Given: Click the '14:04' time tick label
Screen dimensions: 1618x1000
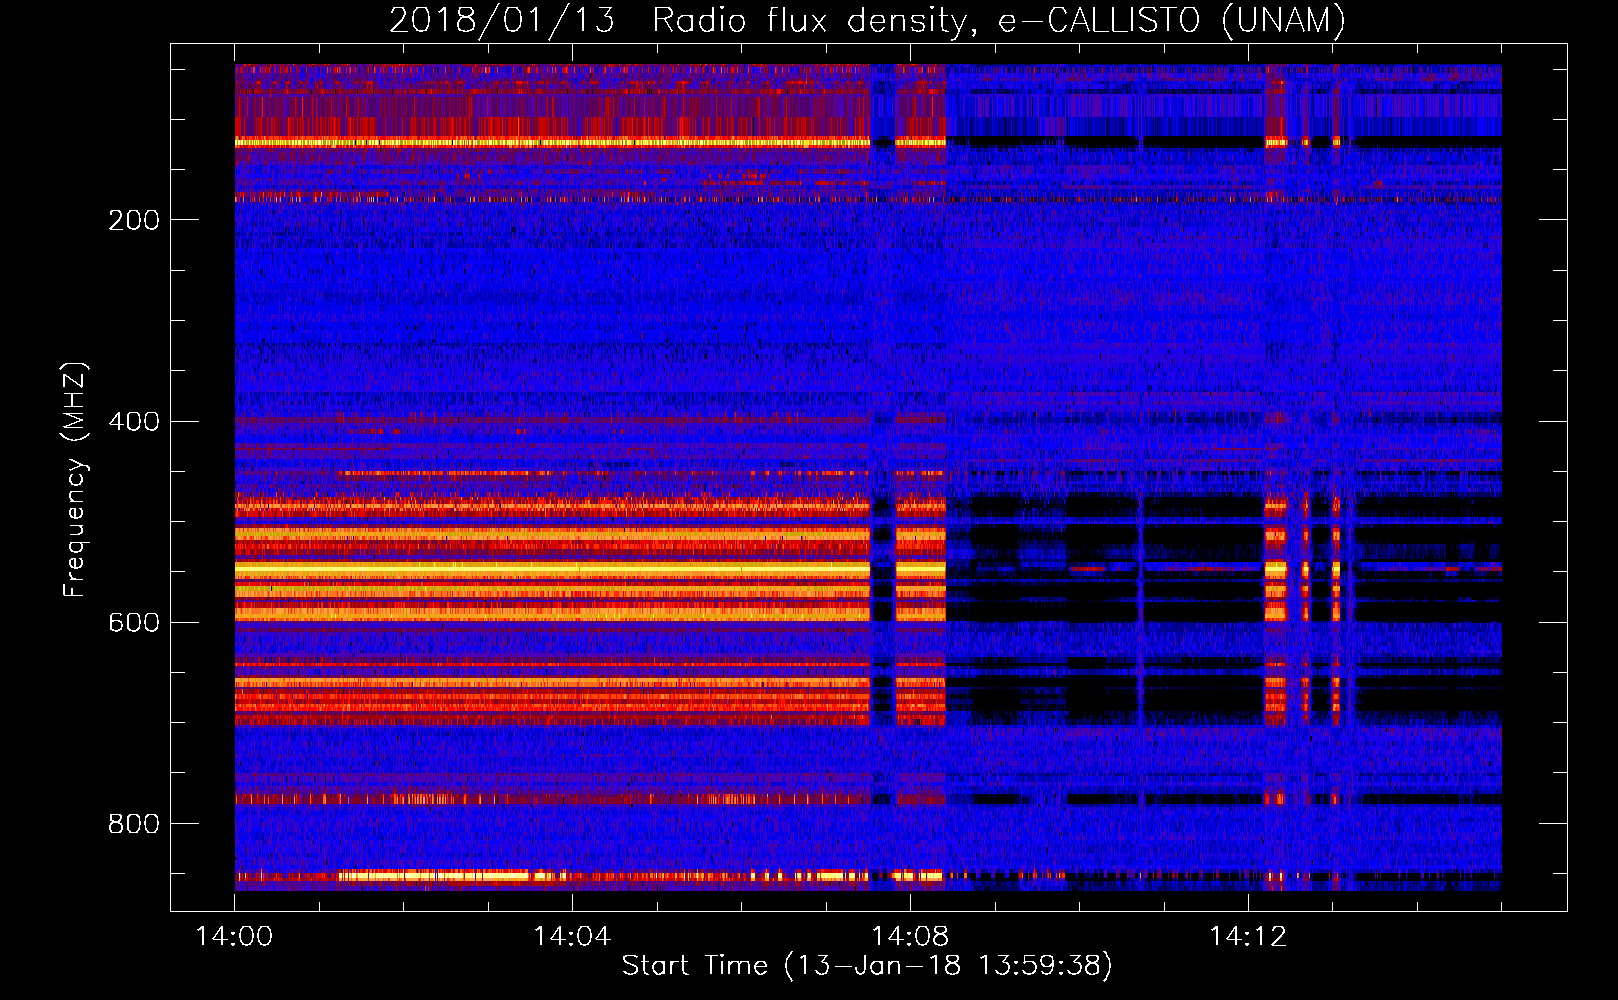Looking at the screenshot, I should 571,937.
